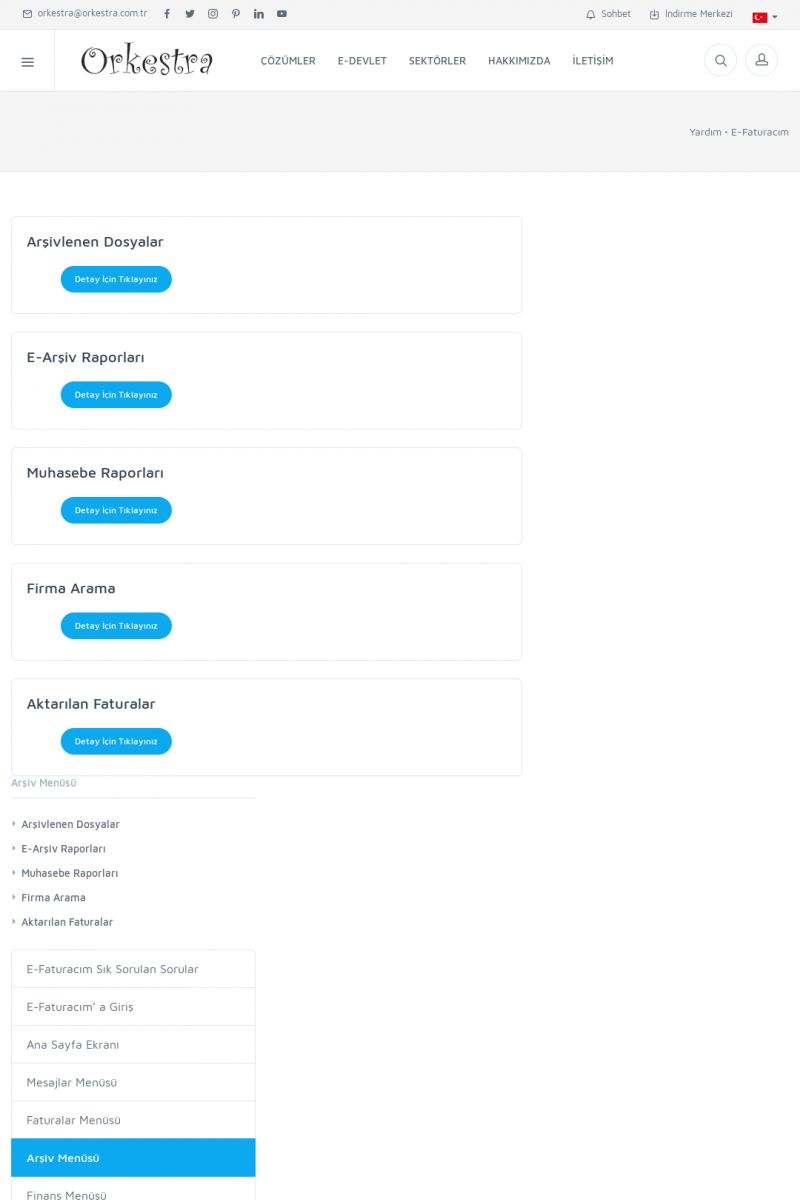Click the user account icon

[x=761, y=61]
